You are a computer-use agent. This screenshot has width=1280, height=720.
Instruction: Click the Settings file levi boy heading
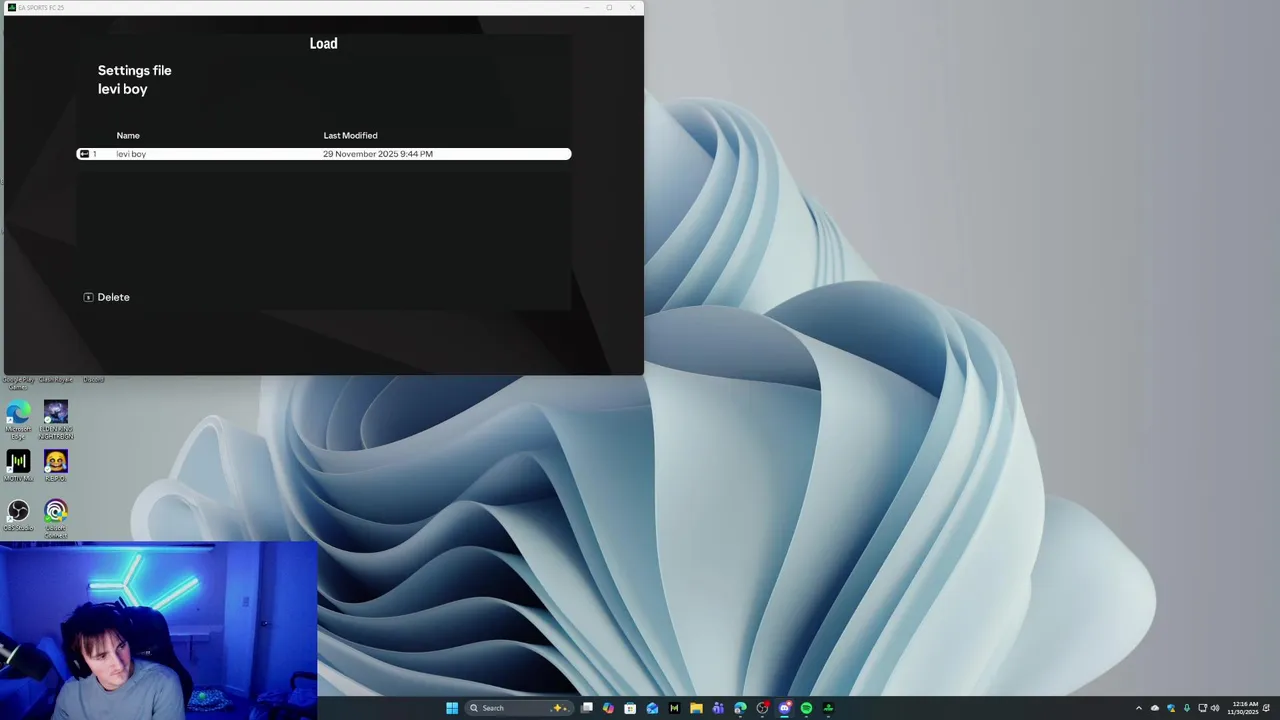(x=135, y=80)
